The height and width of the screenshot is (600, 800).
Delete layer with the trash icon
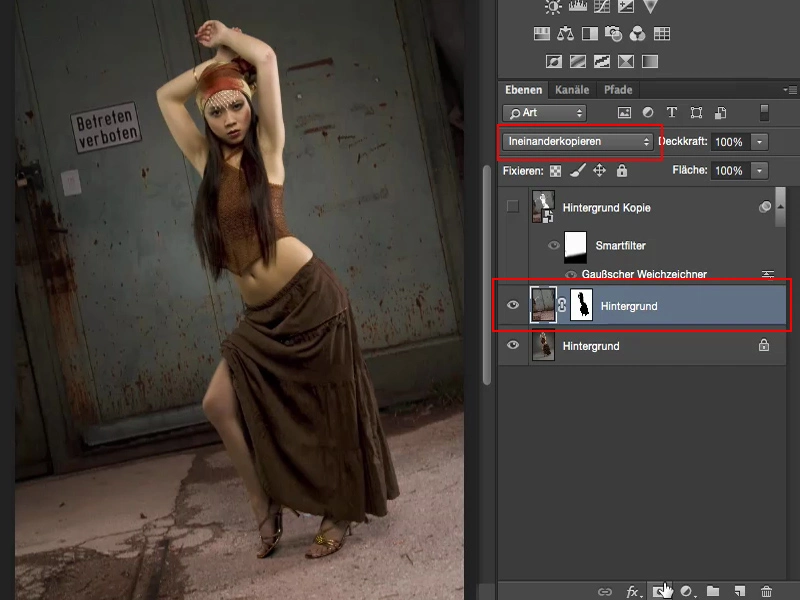tap(766, 591)
